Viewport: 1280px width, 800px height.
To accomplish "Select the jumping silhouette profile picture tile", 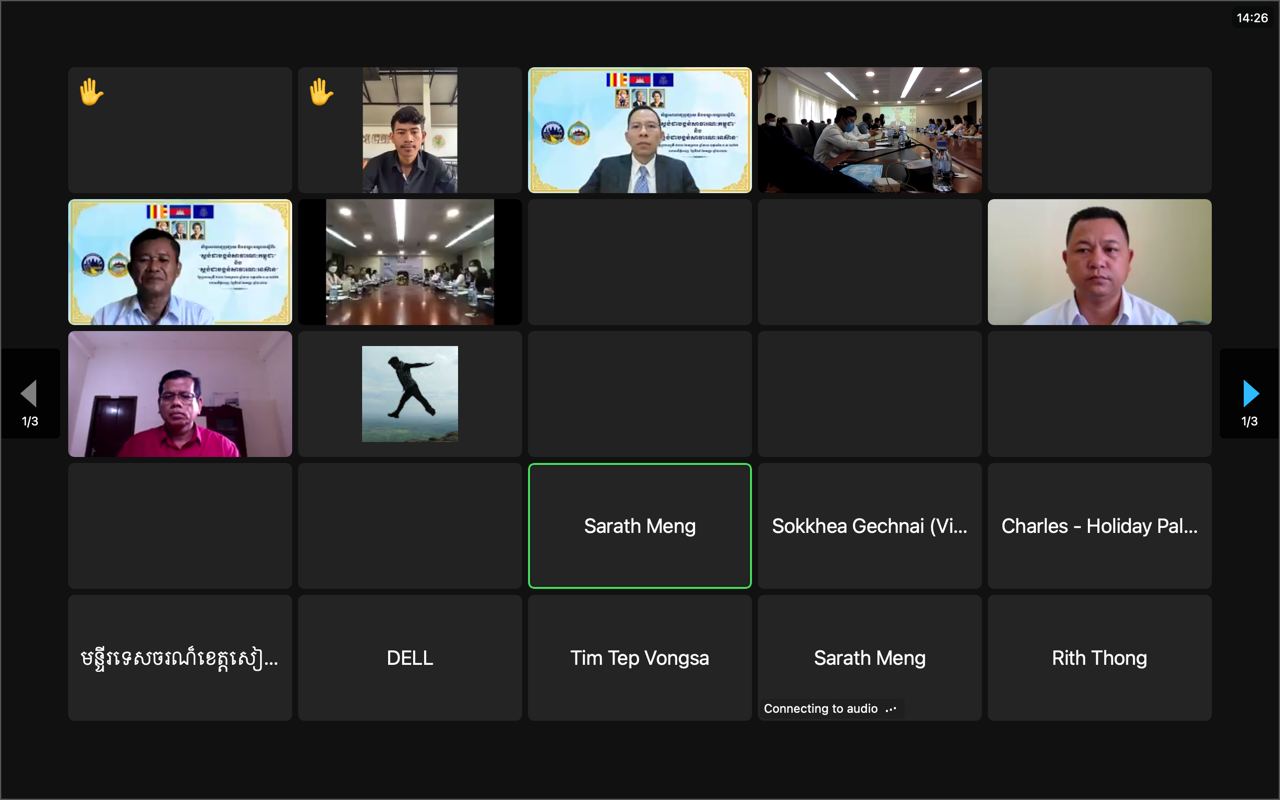I will tap(410, 394).
